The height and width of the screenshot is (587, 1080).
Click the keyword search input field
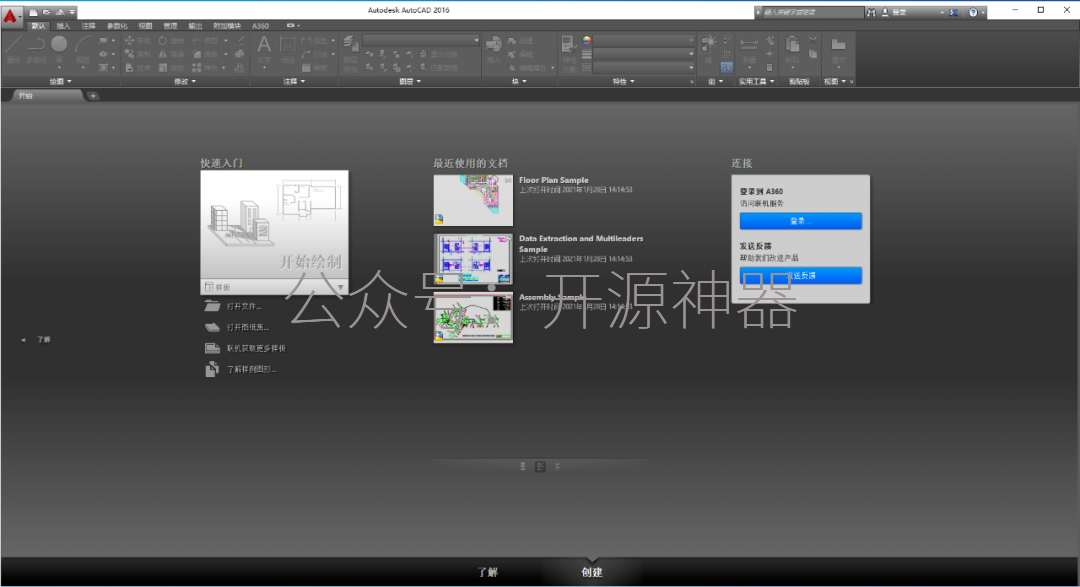(813, 12)
